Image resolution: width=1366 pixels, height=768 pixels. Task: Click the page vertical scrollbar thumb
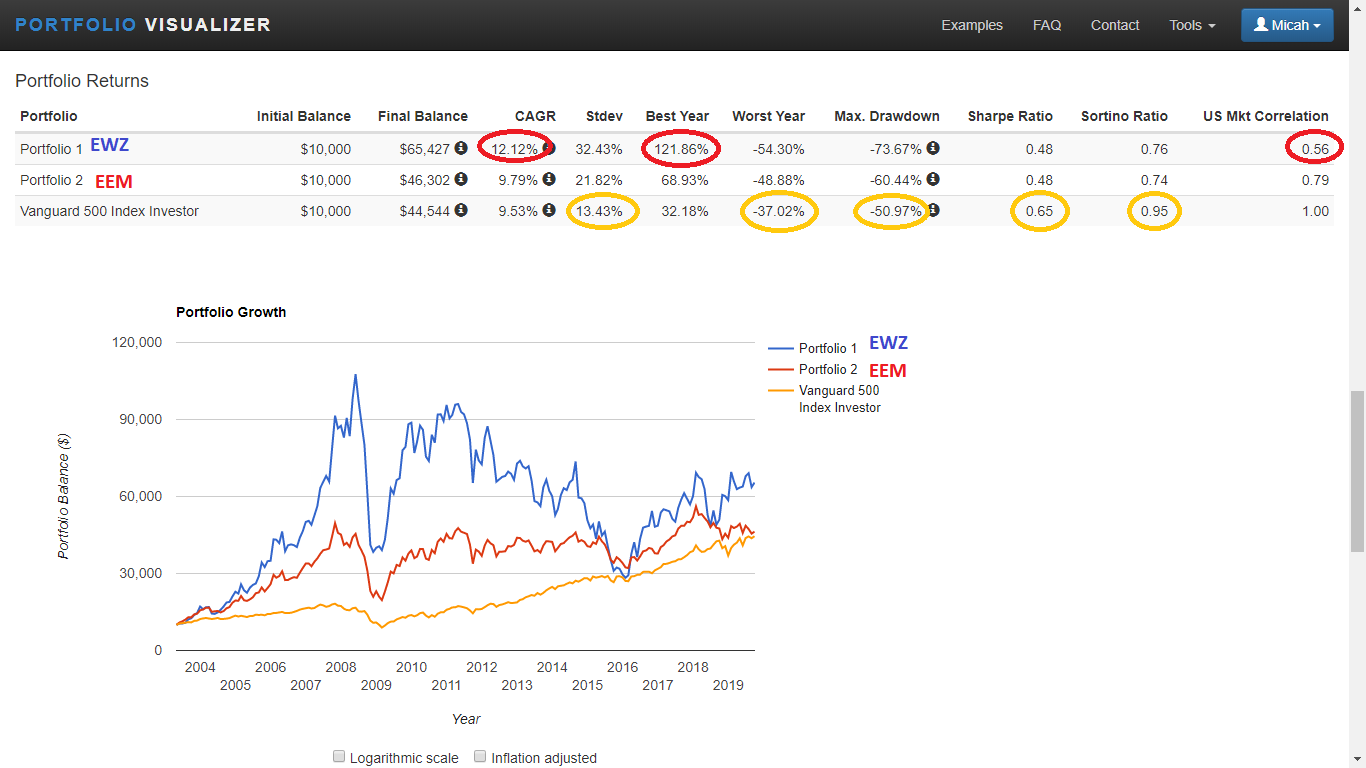pyautogui.click(x=1357, y=471)
